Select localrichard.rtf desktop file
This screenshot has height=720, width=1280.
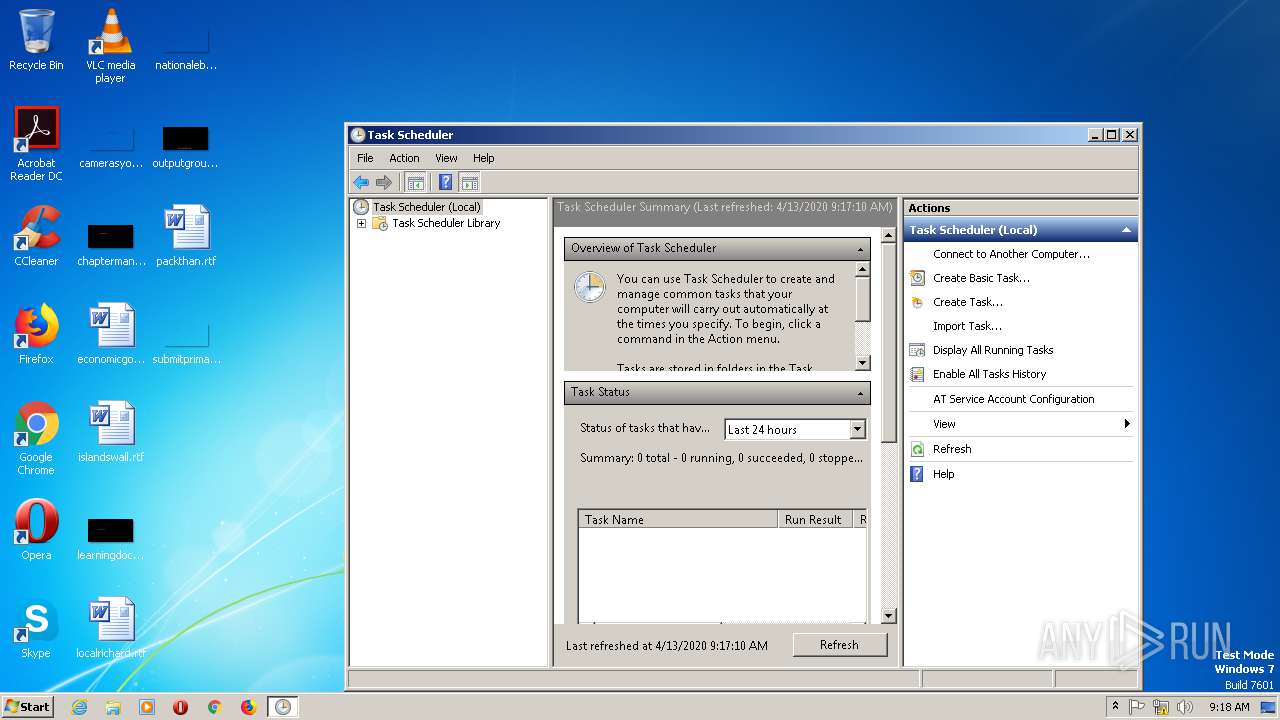(x=110, y=628)
